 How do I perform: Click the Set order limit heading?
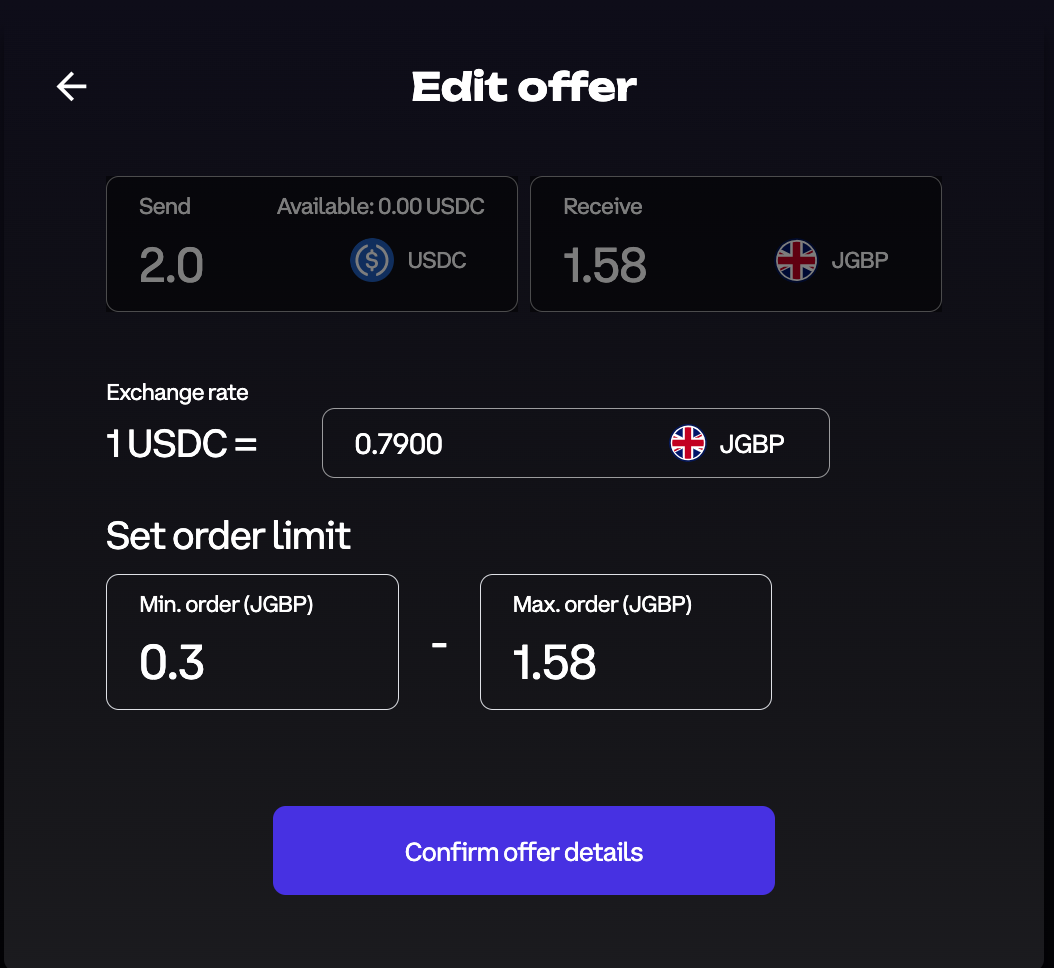(228, 536)
